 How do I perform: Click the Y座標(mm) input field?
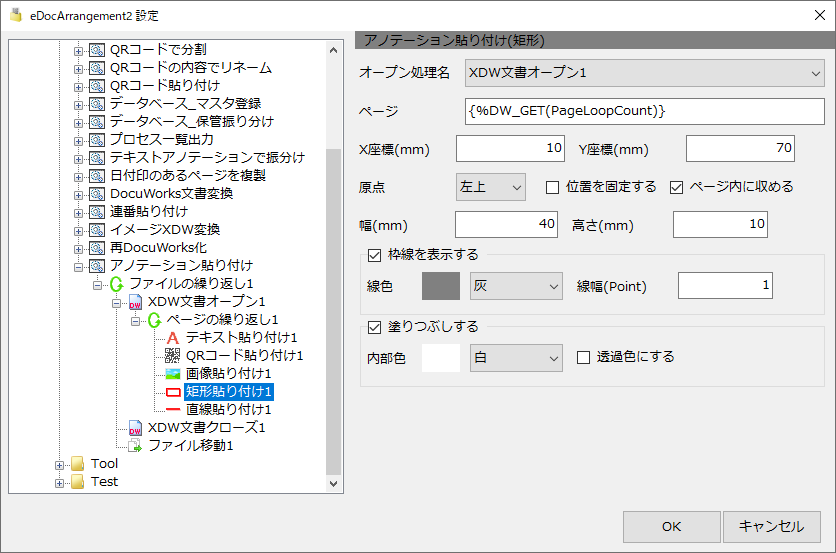click(740, 148)
